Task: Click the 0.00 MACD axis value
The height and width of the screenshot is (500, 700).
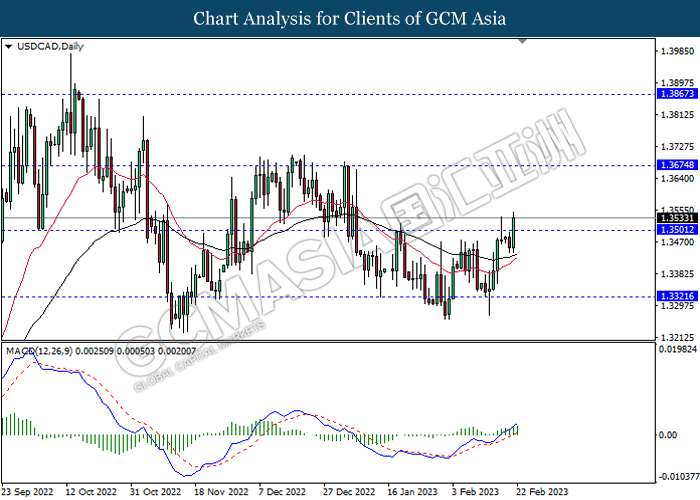Action: coord(668,435)
